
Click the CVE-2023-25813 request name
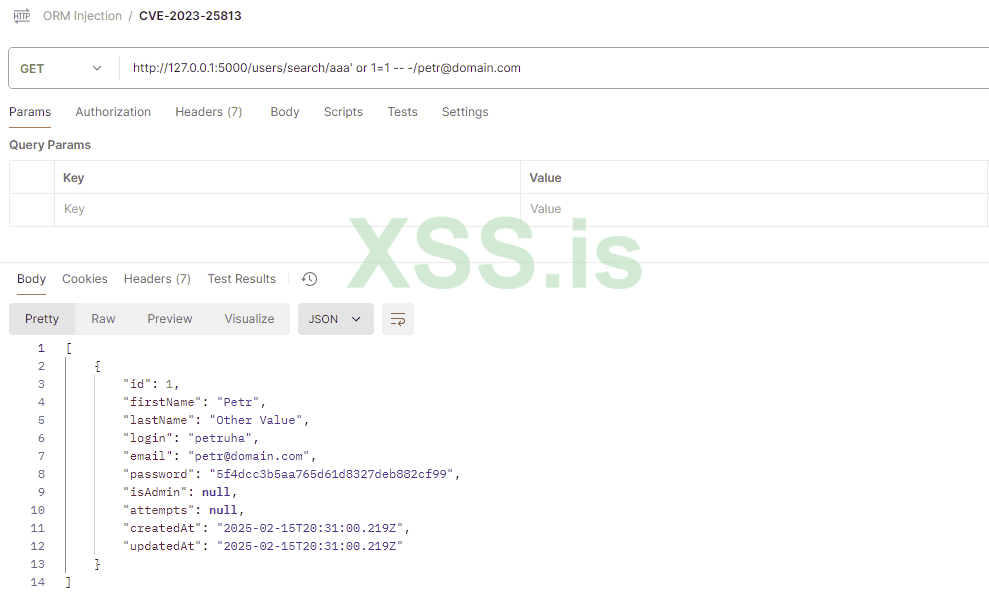(x=190, y=16)
